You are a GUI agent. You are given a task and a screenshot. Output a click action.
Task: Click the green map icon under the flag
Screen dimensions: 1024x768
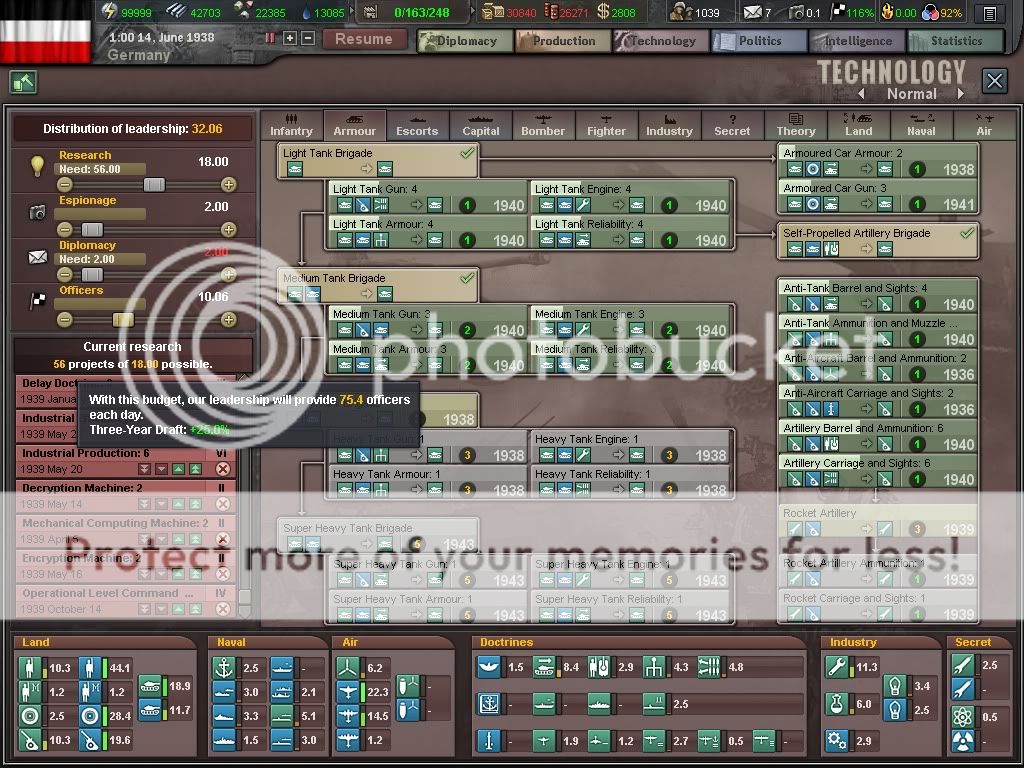coord(23,82)
